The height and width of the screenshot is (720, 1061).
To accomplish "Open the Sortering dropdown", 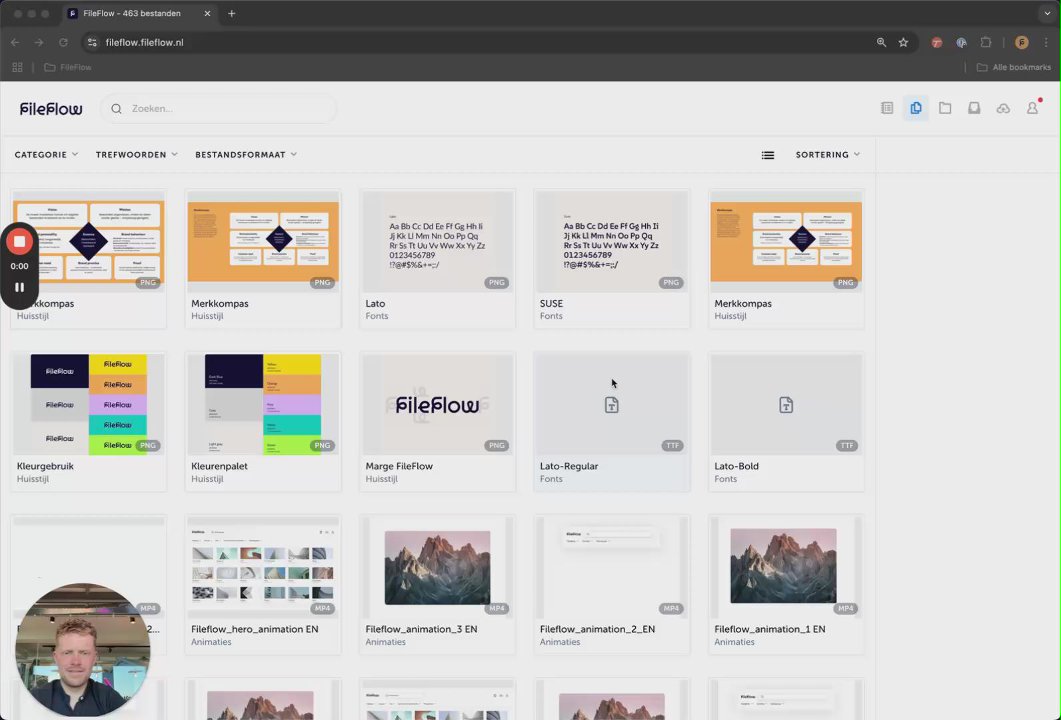I will [828, 155].
